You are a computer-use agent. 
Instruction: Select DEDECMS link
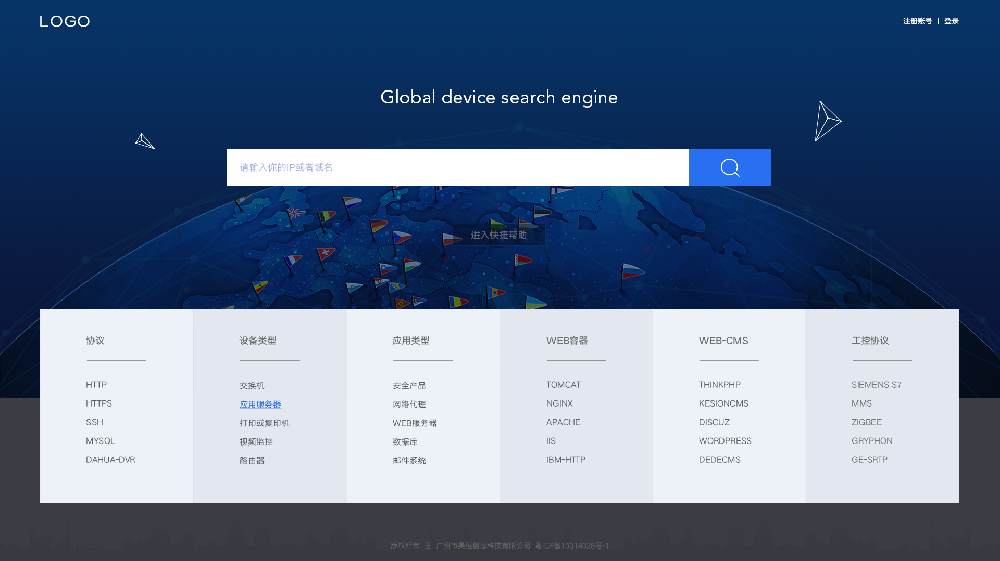pyautogui.click(x=720, y=460)
